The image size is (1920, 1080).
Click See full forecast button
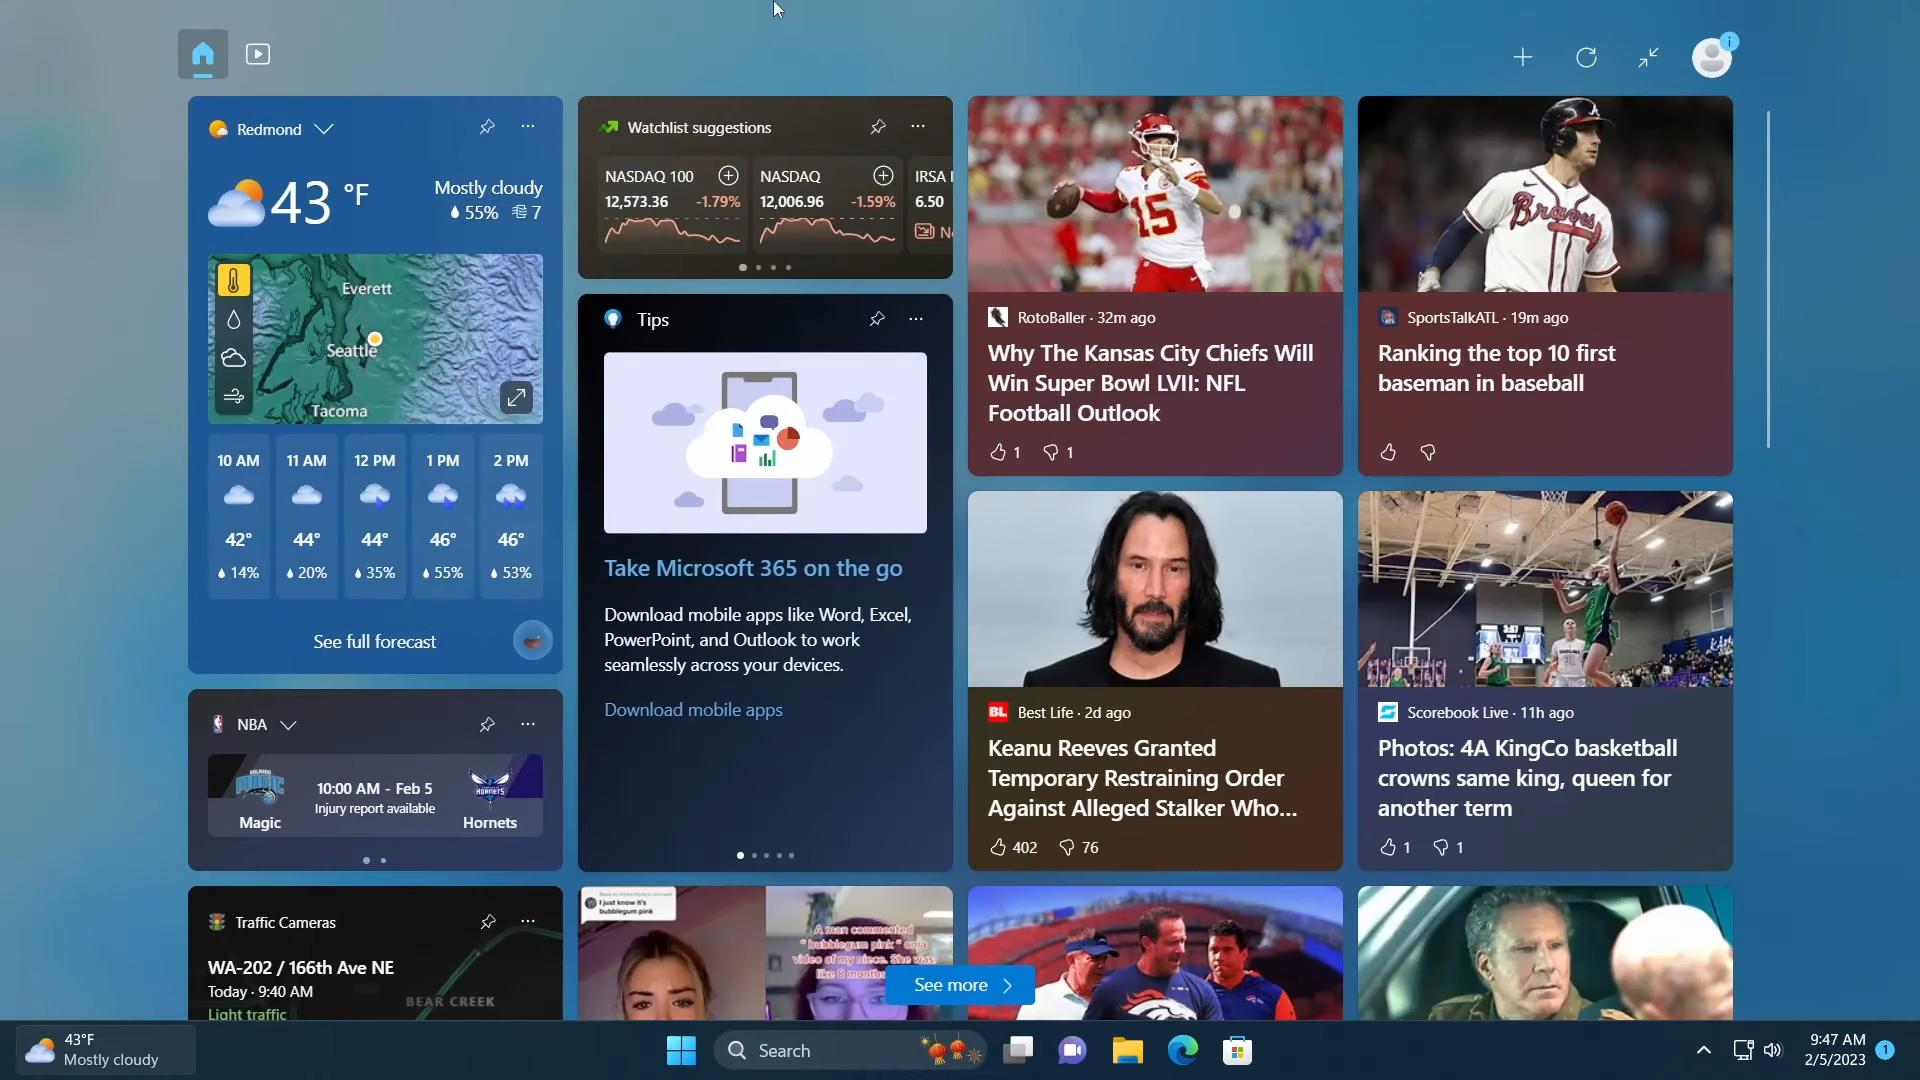tap(375, 641)
